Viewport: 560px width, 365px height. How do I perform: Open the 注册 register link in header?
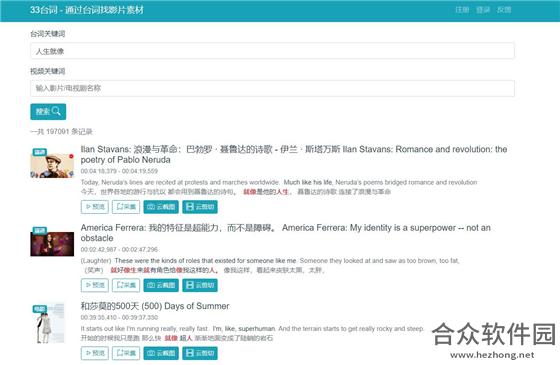(x=462, y=10)
